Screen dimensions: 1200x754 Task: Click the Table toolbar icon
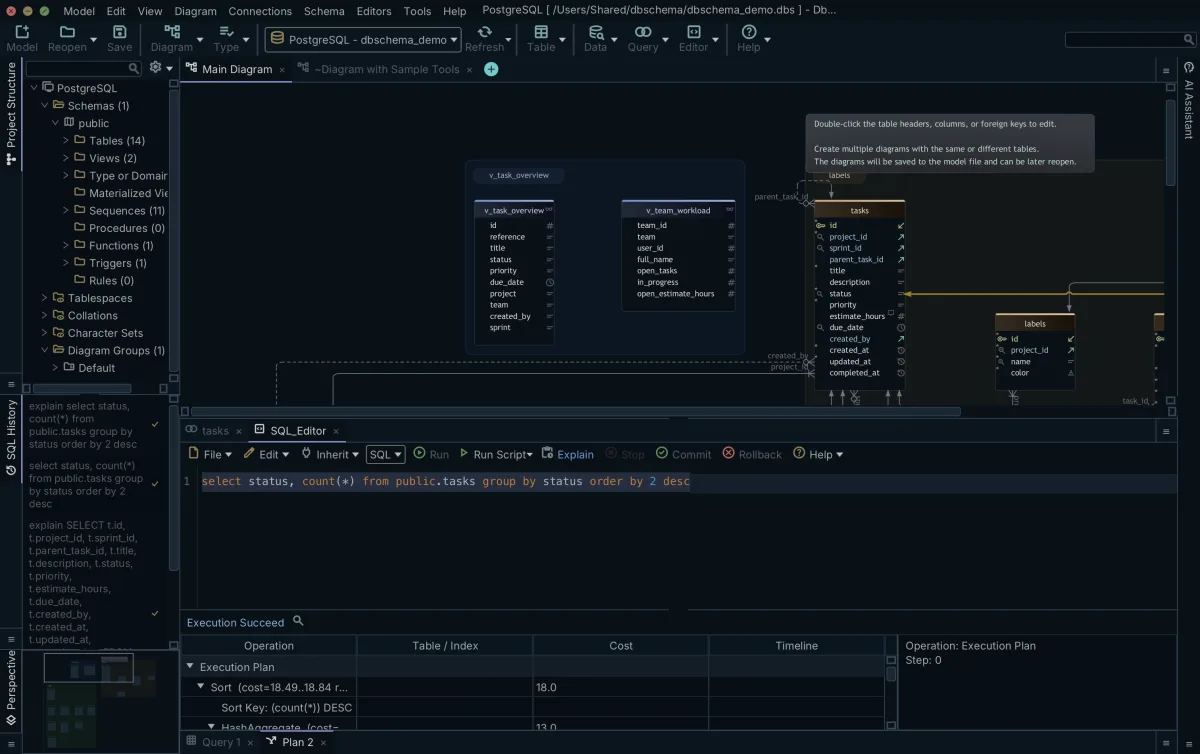[541, 33]
